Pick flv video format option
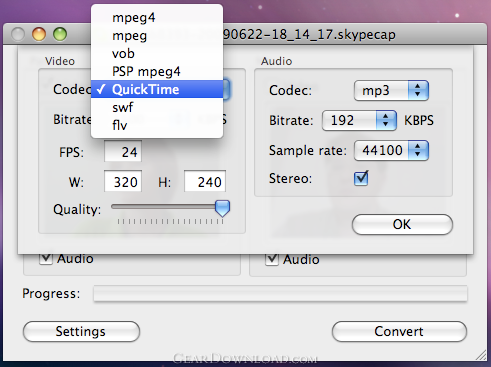Screen dimensions: 491x367 [x=157, y=125]
